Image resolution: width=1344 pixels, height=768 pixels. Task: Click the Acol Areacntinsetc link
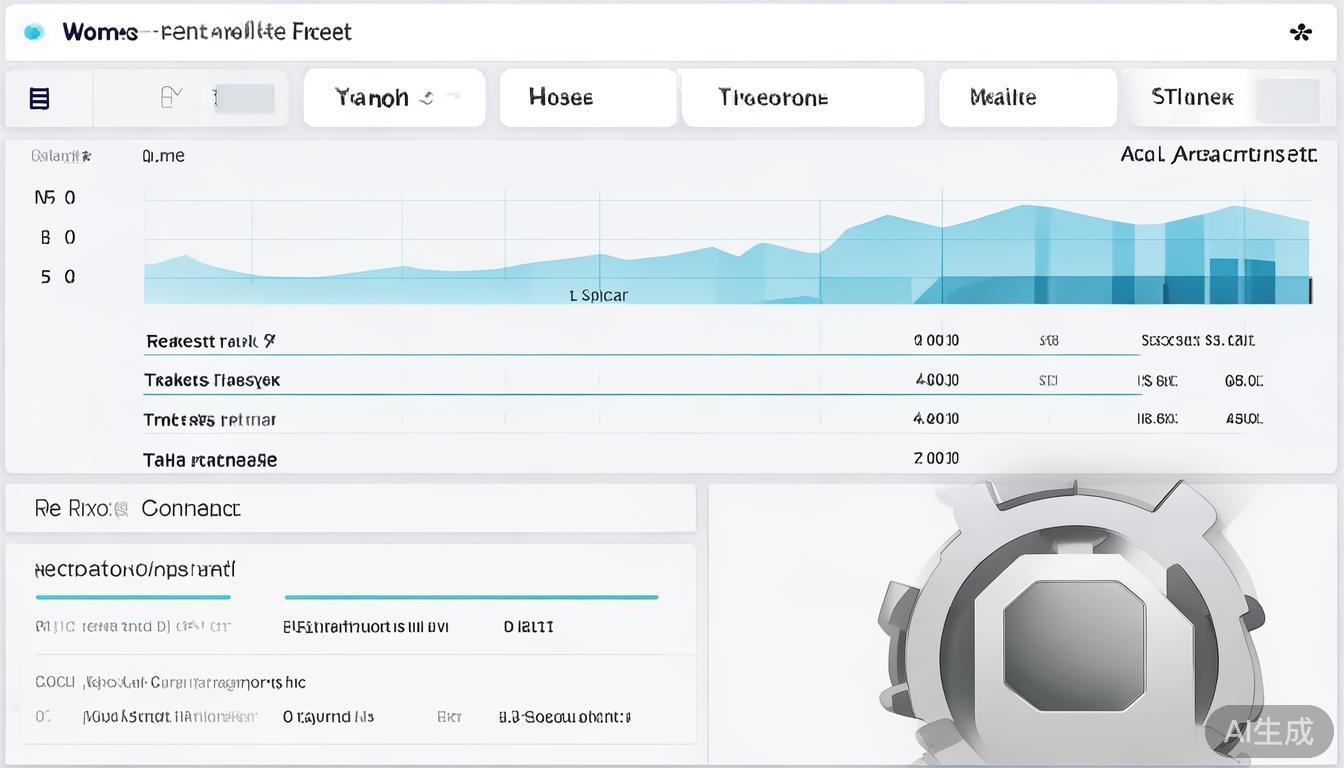(1218, 154)
